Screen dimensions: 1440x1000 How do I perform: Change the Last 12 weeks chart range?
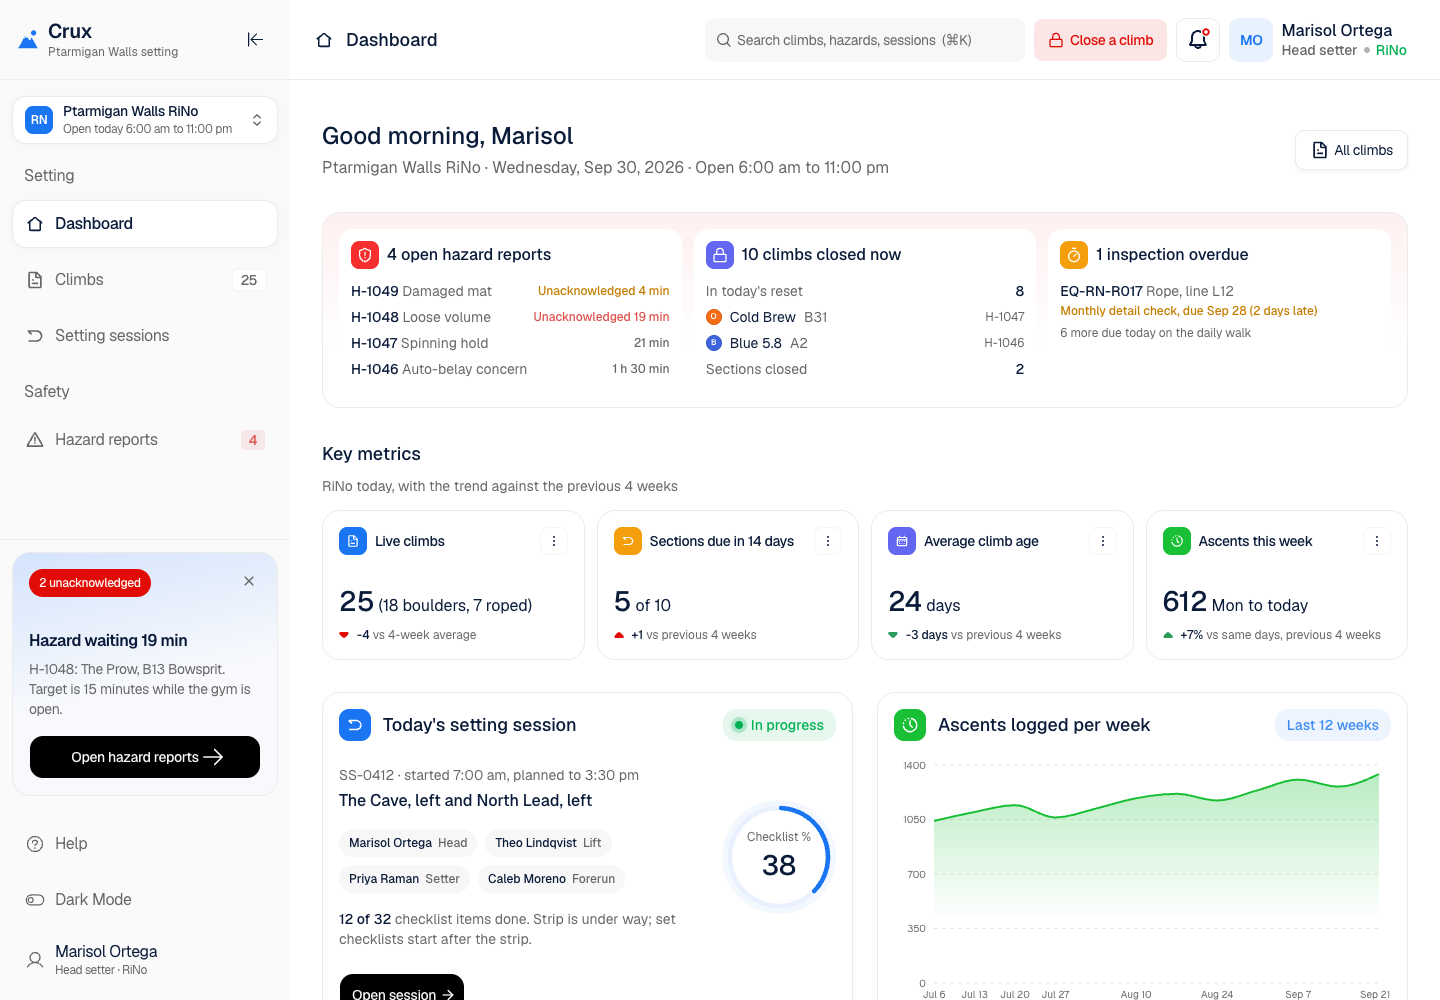[1333, 725]
